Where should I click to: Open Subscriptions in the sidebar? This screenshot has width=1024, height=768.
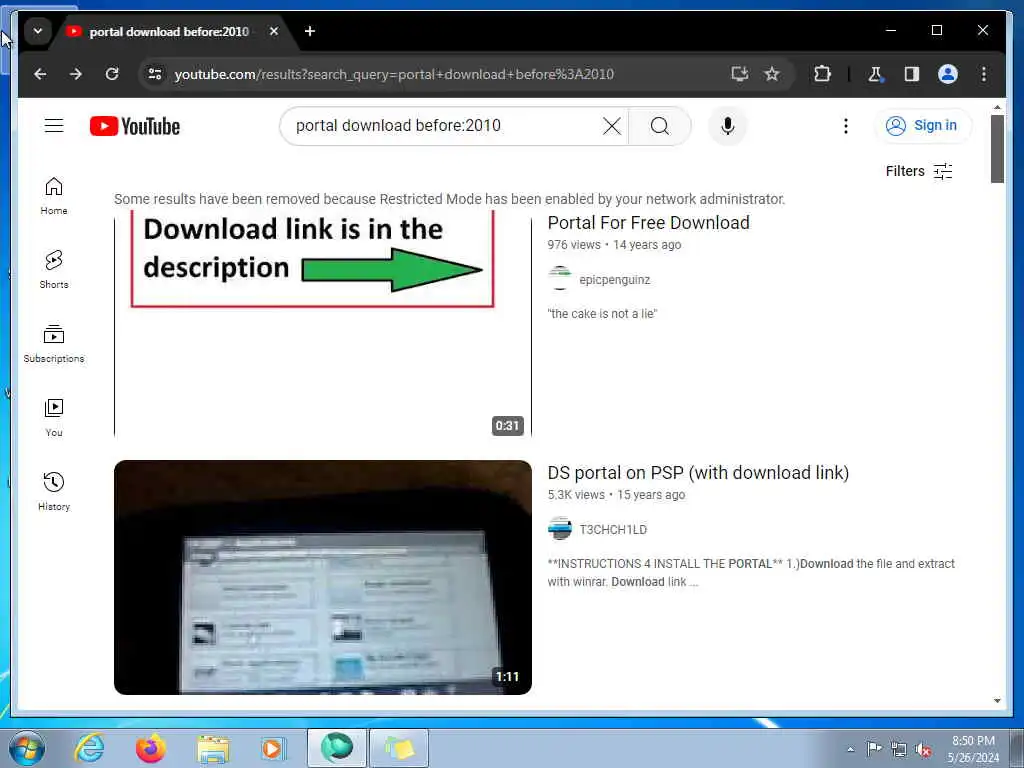tap(54, 344)
